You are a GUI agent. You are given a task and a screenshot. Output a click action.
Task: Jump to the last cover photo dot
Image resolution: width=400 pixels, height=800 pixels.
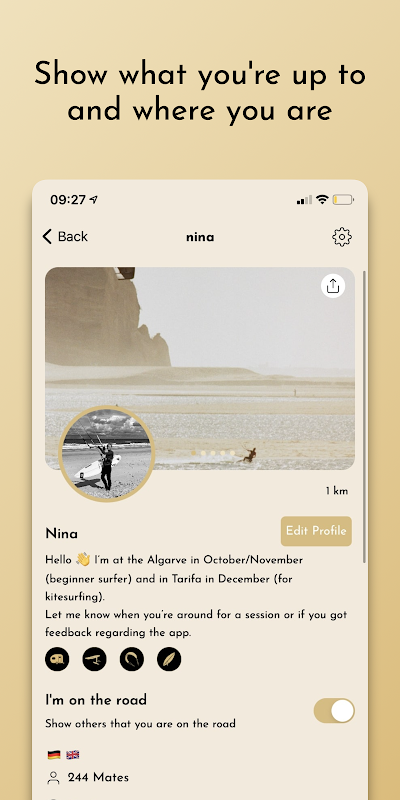(x=232, y=453)
